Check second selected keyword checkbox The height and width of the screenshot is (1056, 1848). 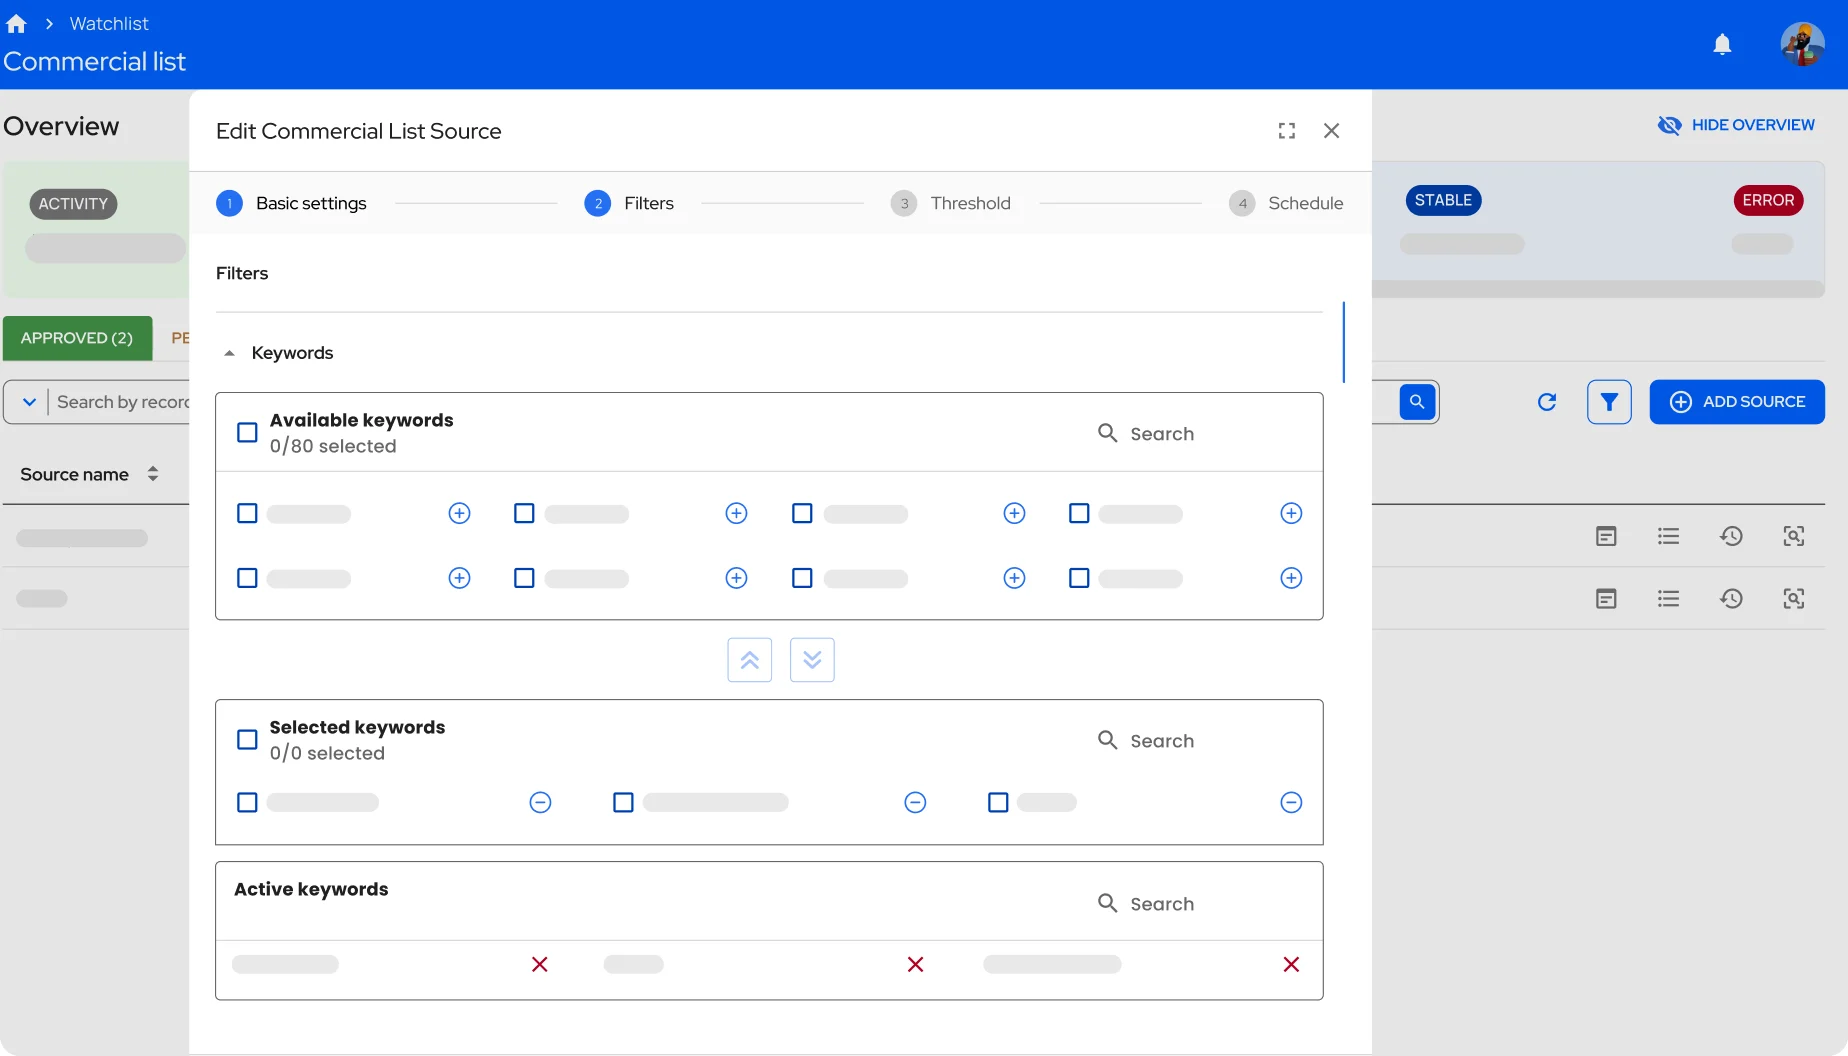click(x=623, y=802)
